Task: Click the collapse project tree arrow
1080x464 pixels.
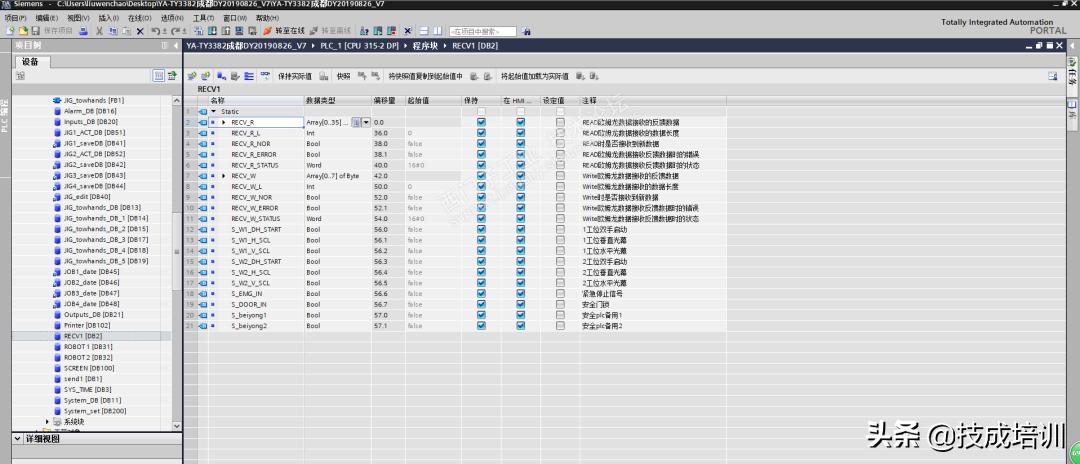Action: click(176, 45)
